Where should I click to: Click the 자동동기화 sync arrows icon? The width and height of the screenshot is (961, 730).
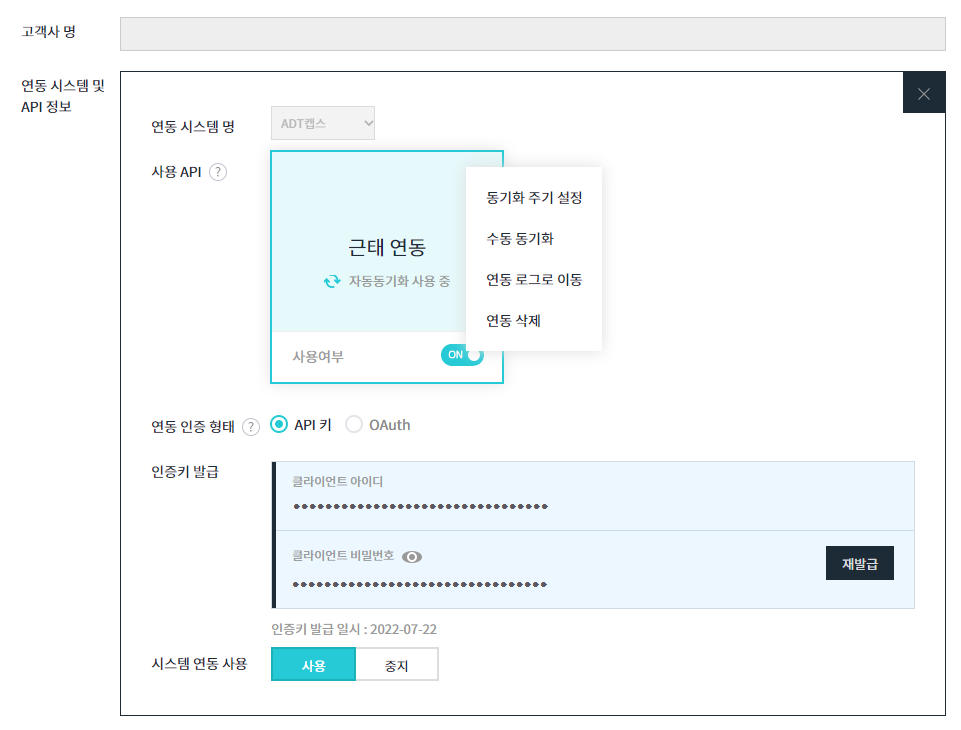[x=332, y=282]
